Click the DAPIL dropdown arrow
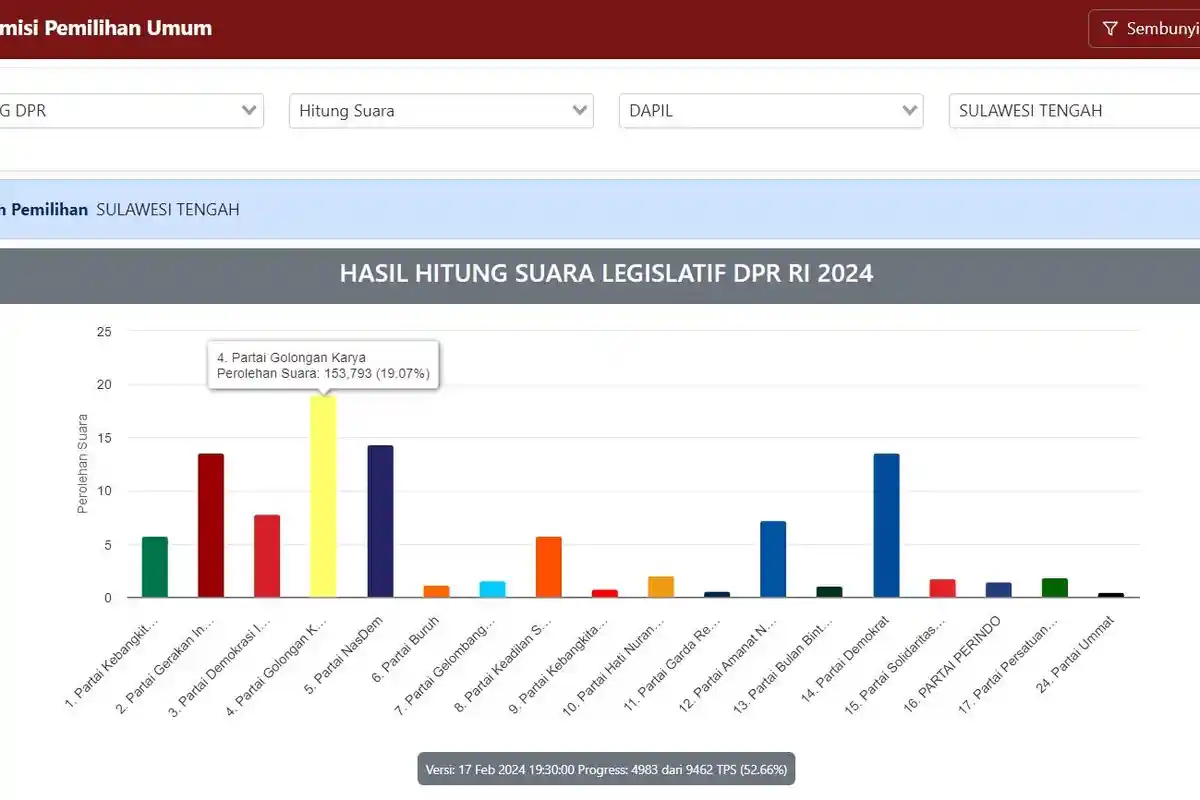Viewport: 1200px width, 800px height. pos(908,110)
